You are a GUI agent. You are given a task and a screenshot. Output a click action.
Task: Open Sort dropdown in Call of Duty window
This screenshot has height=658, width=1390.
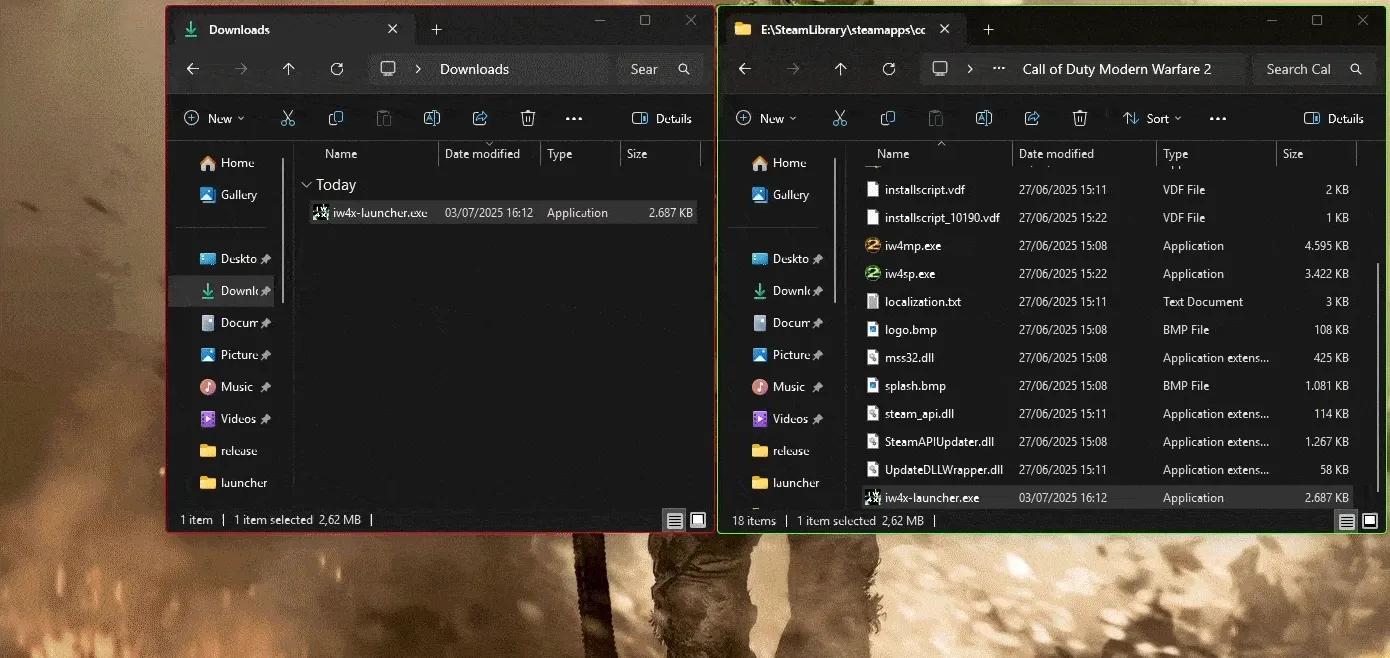coord(1152,118)
